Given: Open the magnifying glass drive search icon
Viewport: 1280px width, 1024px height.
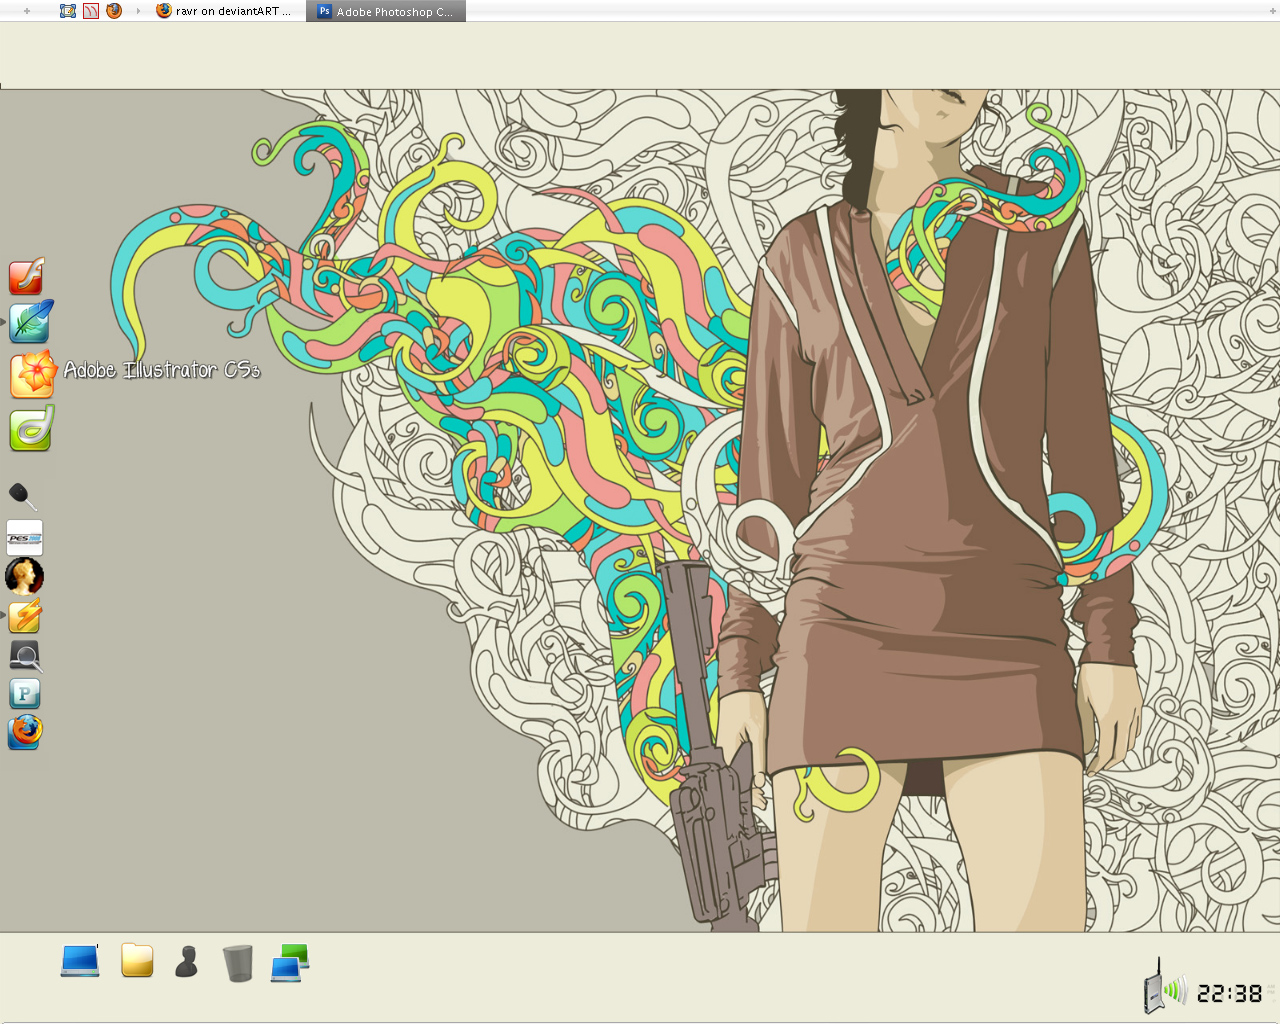Looking at the screenshot, I should [25, 656].
